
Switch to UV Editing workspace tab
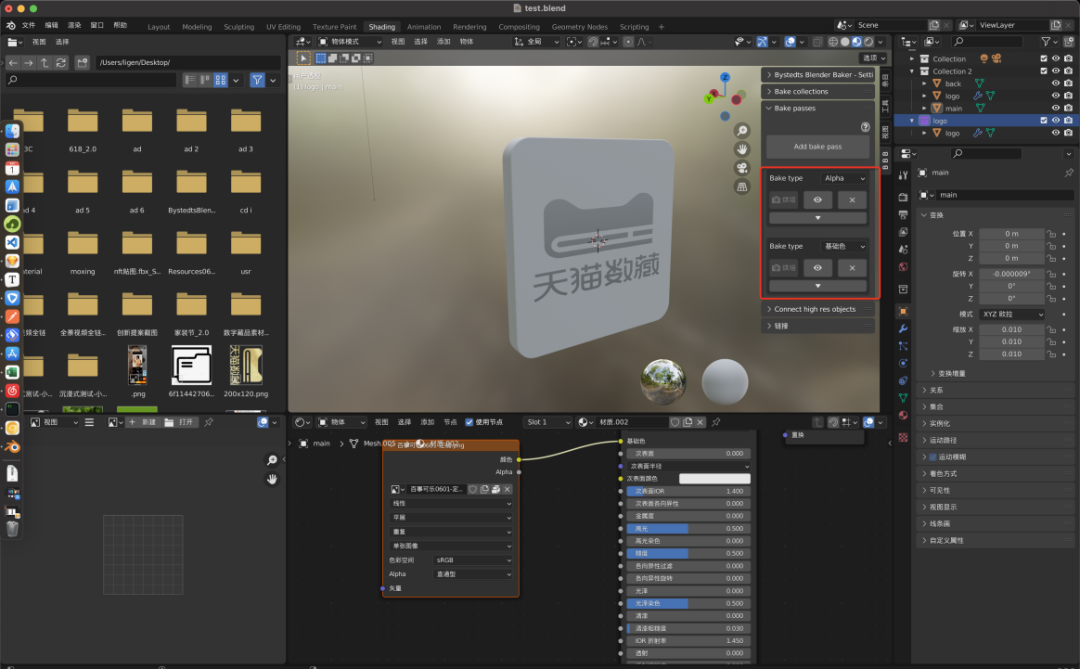coord(283,27)
